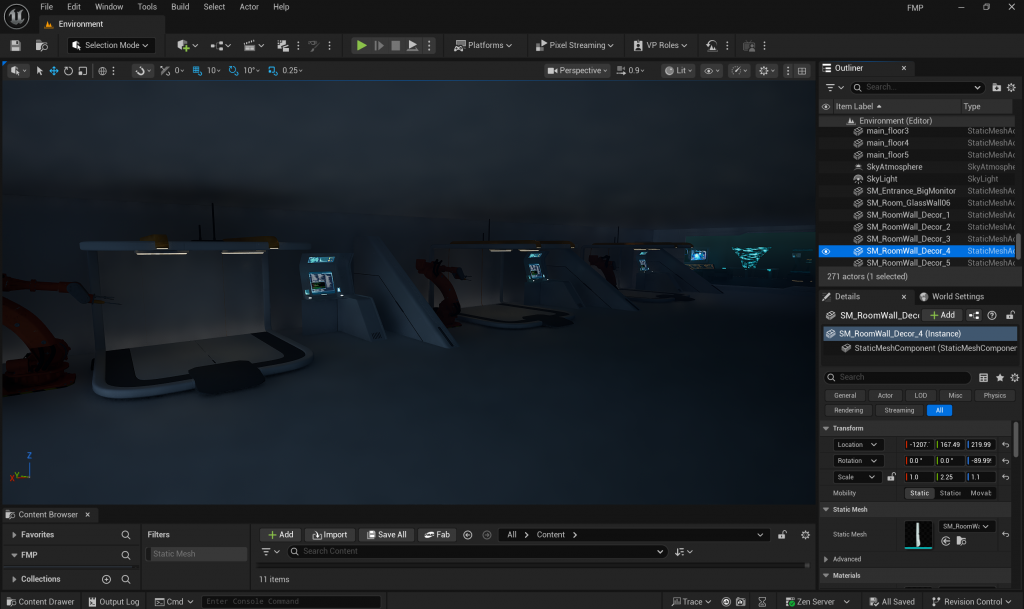Open the Build menu

[180, 7]
